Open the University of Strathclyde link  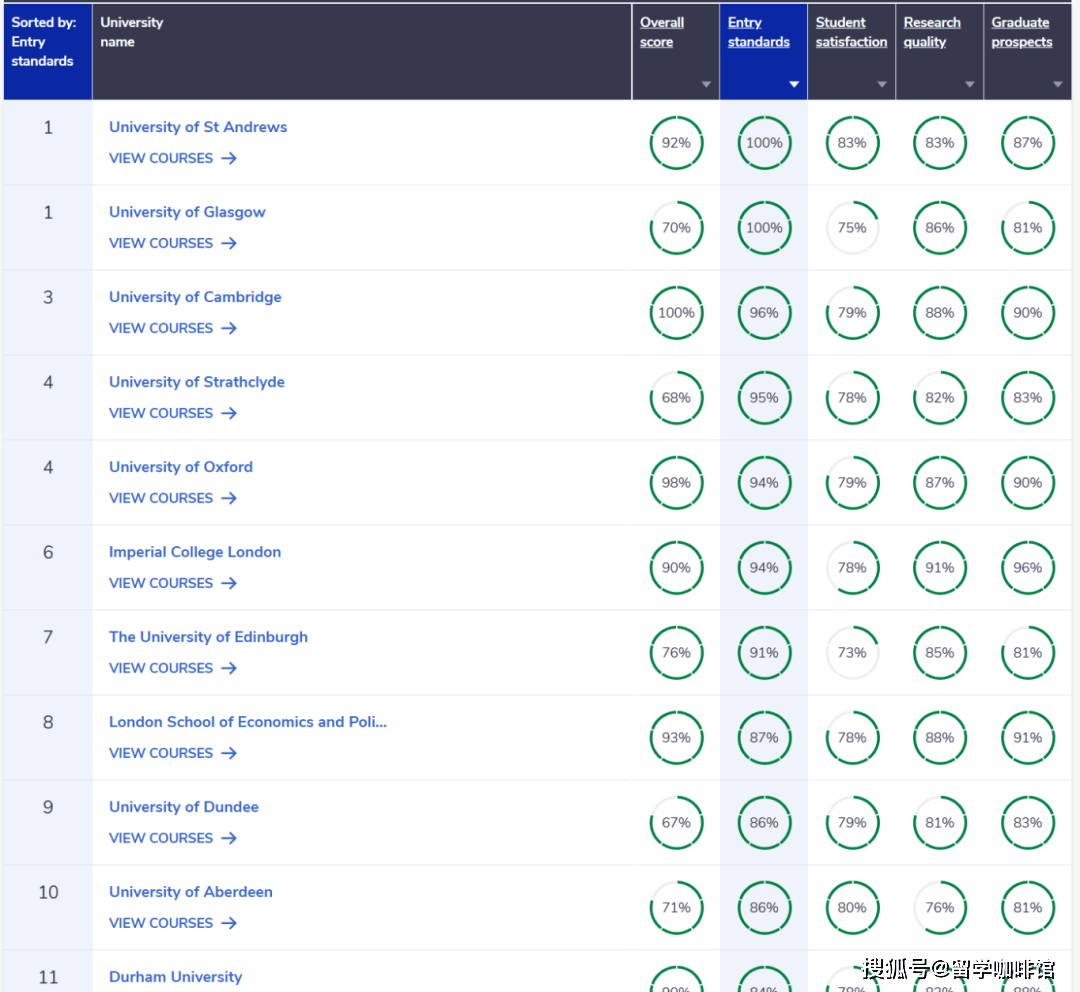point(197,382)
